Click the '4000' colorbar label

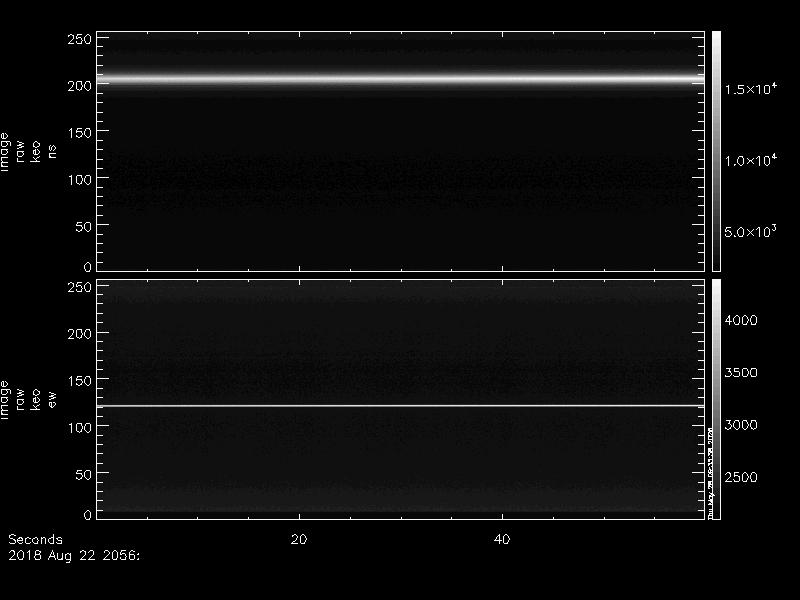(x=741, y=320)
